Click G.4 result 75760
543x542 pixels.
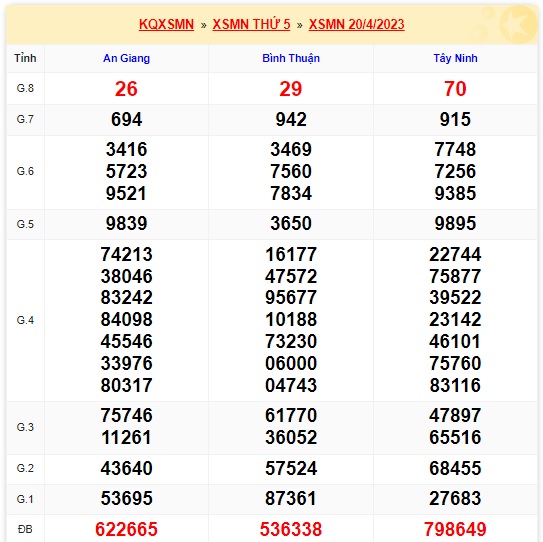(x=455, y=363)
